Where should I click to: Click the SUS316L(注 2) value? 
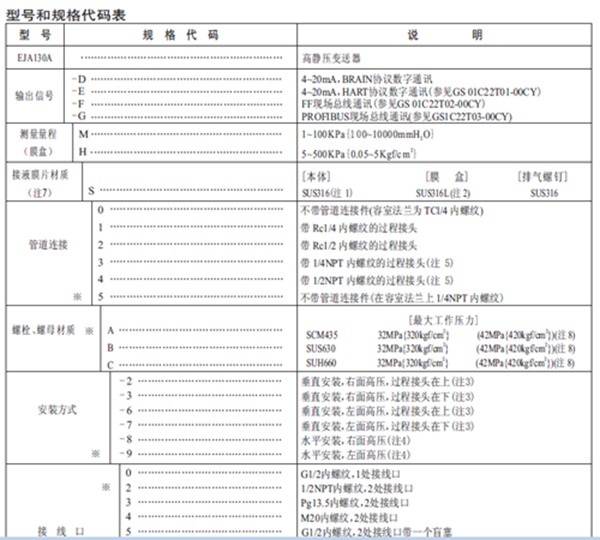pos(443,193)
